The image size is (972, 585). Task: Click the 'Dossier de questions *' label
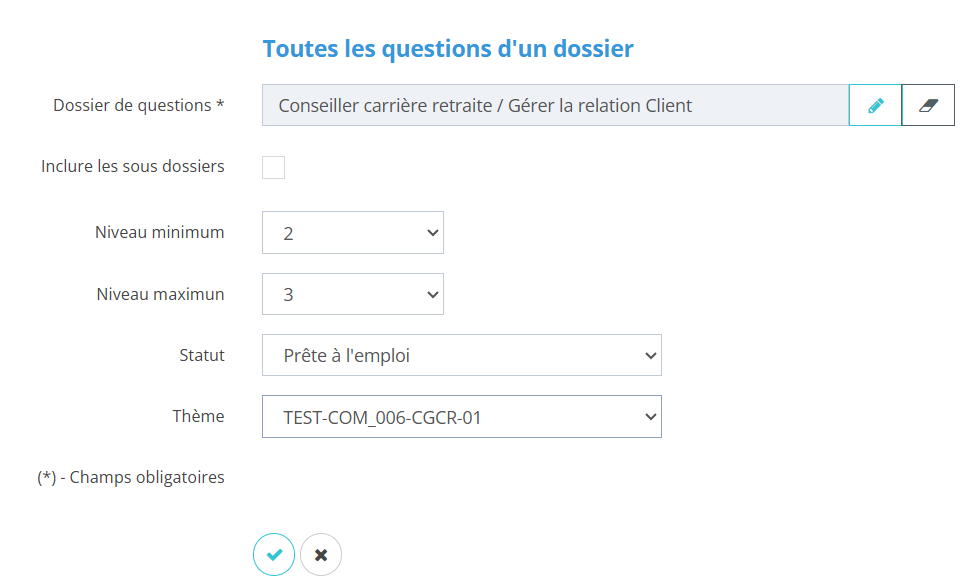pos(139,105)
